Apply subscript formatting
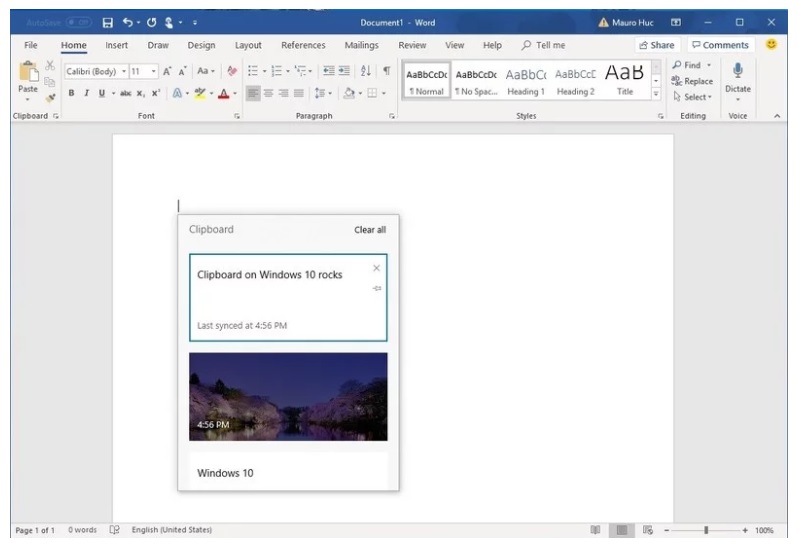This screenshot has width=799, height=547. click(x=141, y=93)
